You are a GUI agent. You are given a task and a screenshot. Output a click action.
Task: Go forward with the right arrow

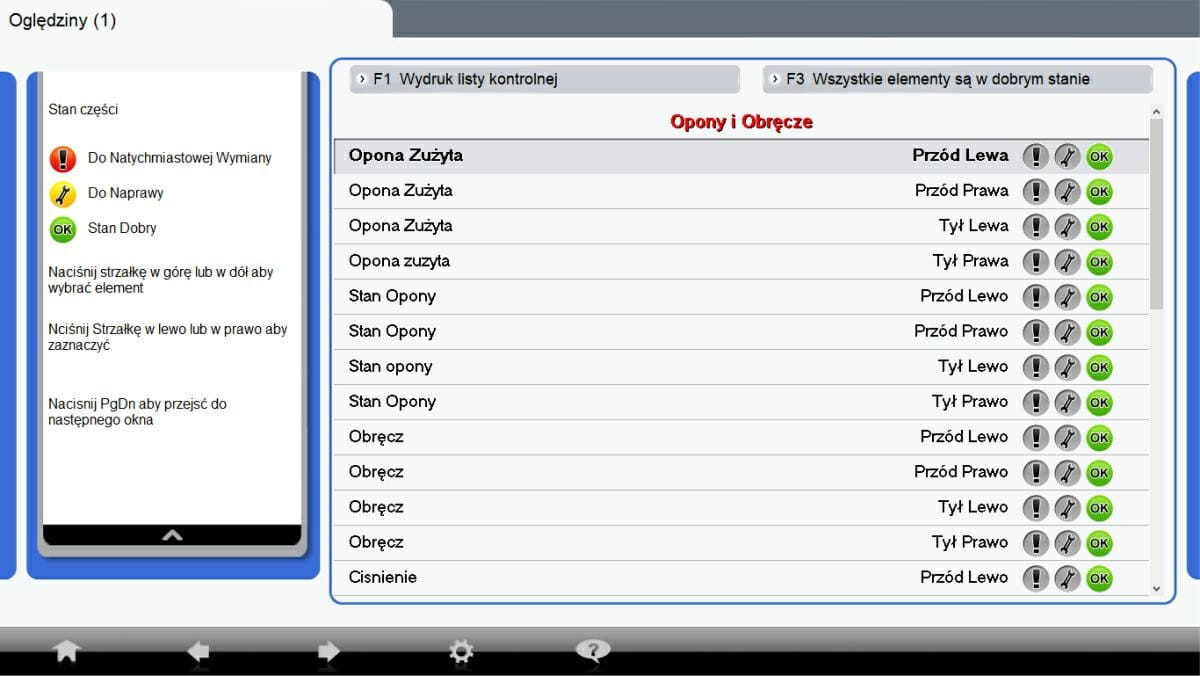(329, 652)
